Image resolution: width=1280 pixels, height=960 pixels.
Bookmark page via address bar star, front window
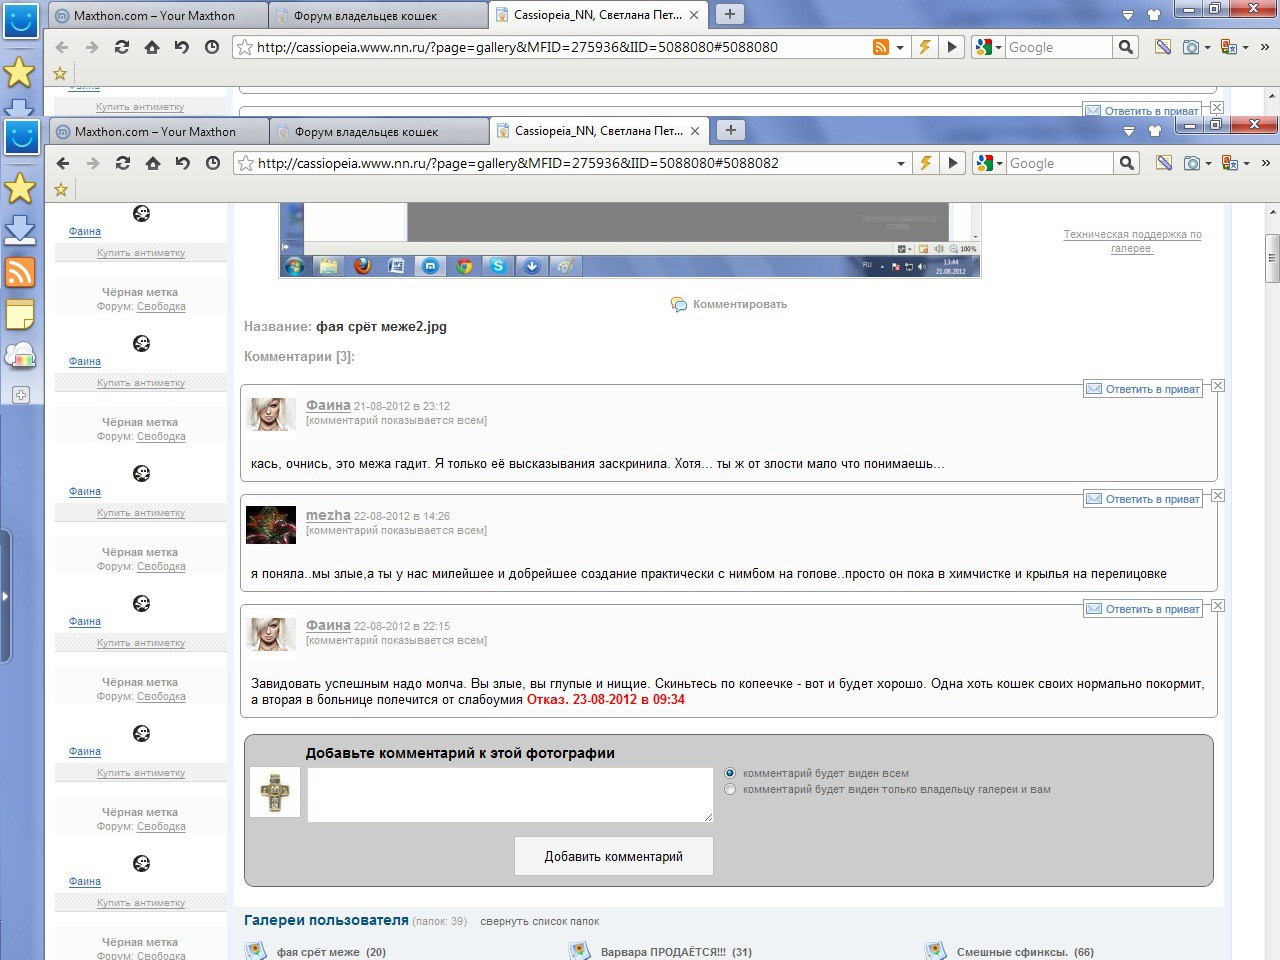(x=246, y=163)
